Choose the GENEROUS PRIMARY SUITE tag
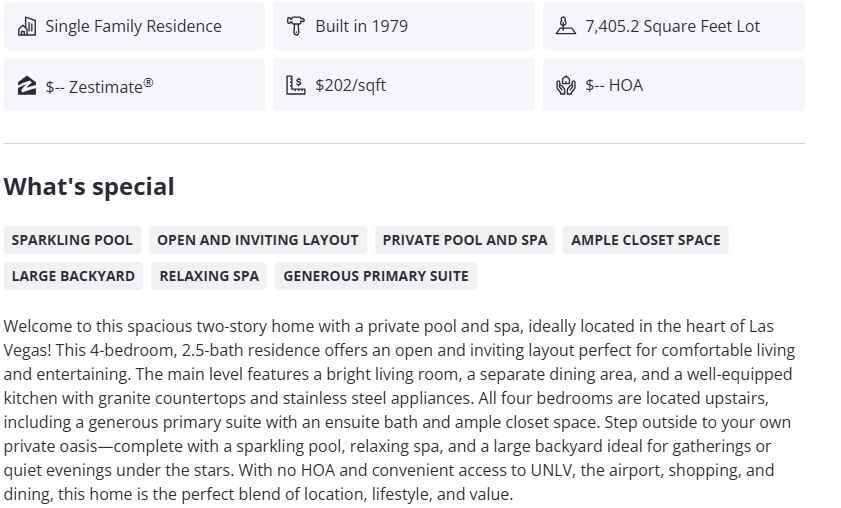 point(376,276)
